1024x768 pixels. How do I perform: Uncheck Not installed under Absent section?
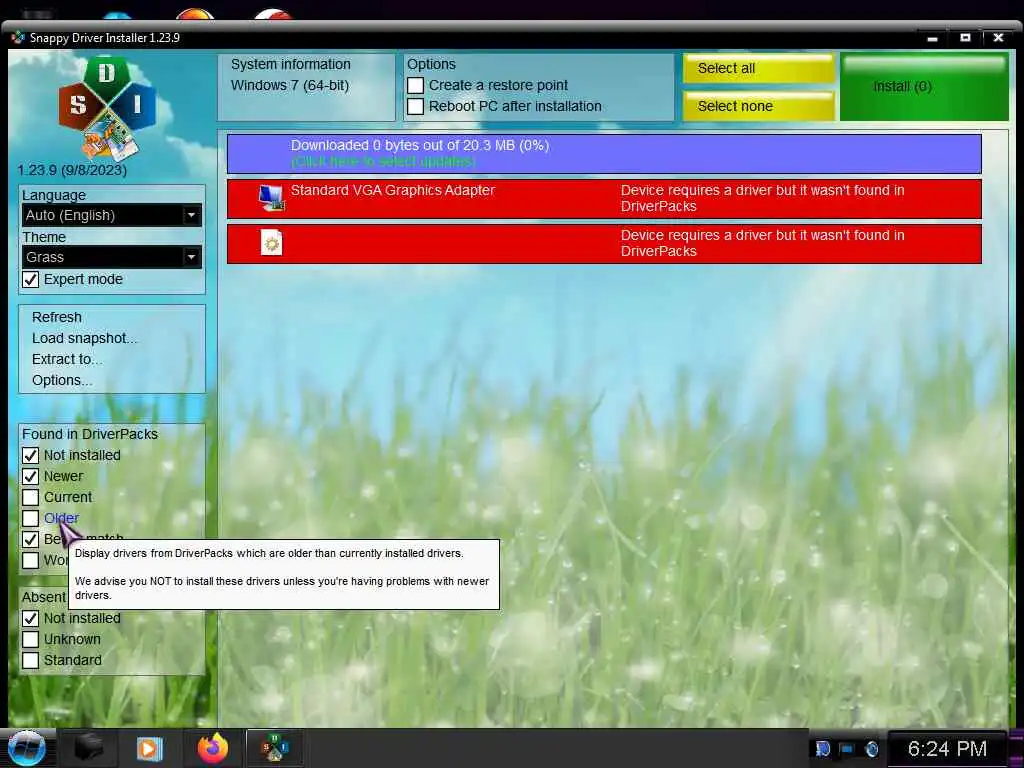pyautogui.click(x=31, y=618)
